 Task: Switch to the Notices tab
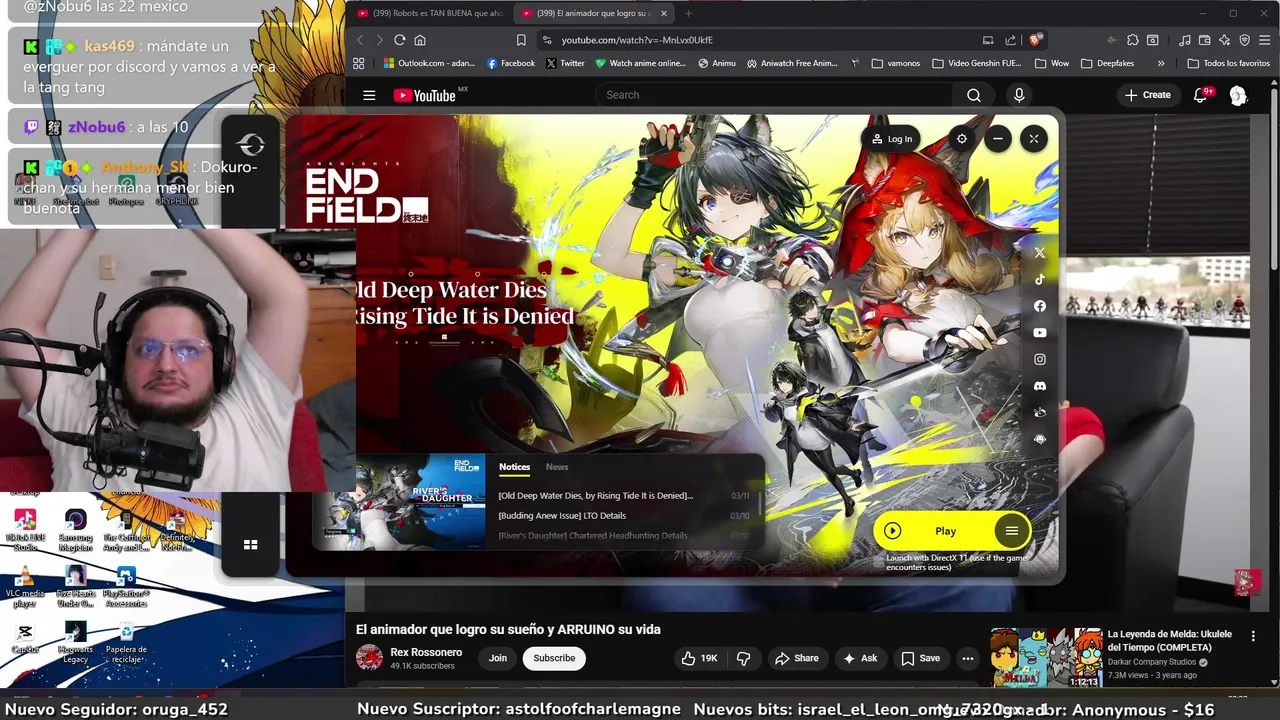coord(514,467)
